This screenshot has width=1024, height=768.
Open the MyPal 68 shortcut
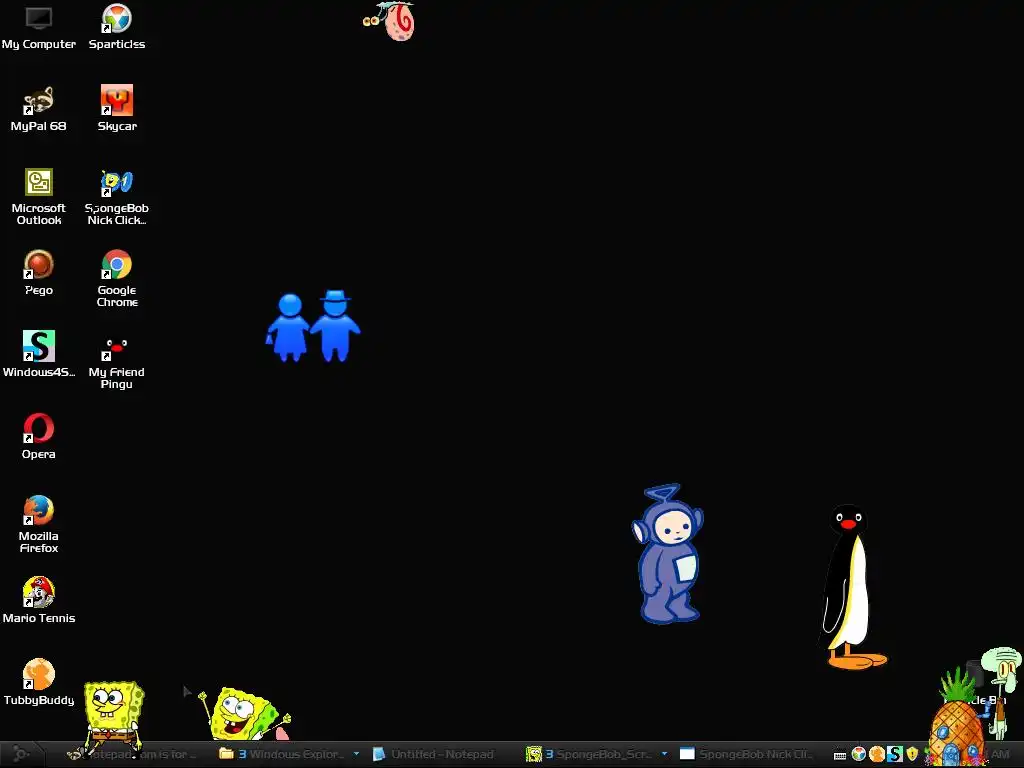point(39,109)
